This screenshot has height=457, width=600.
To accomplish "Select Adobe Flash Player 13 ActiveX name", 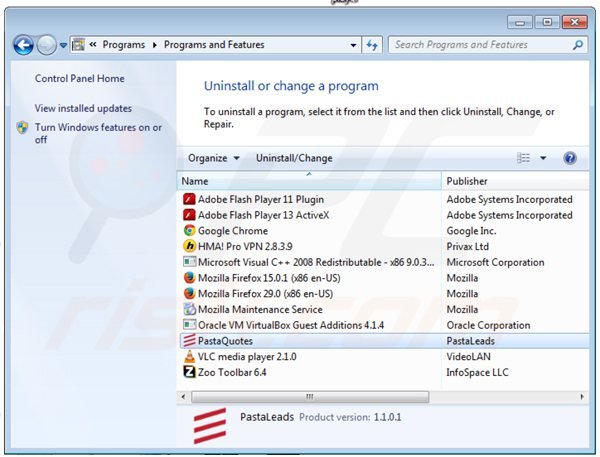I will pos(263,215).
